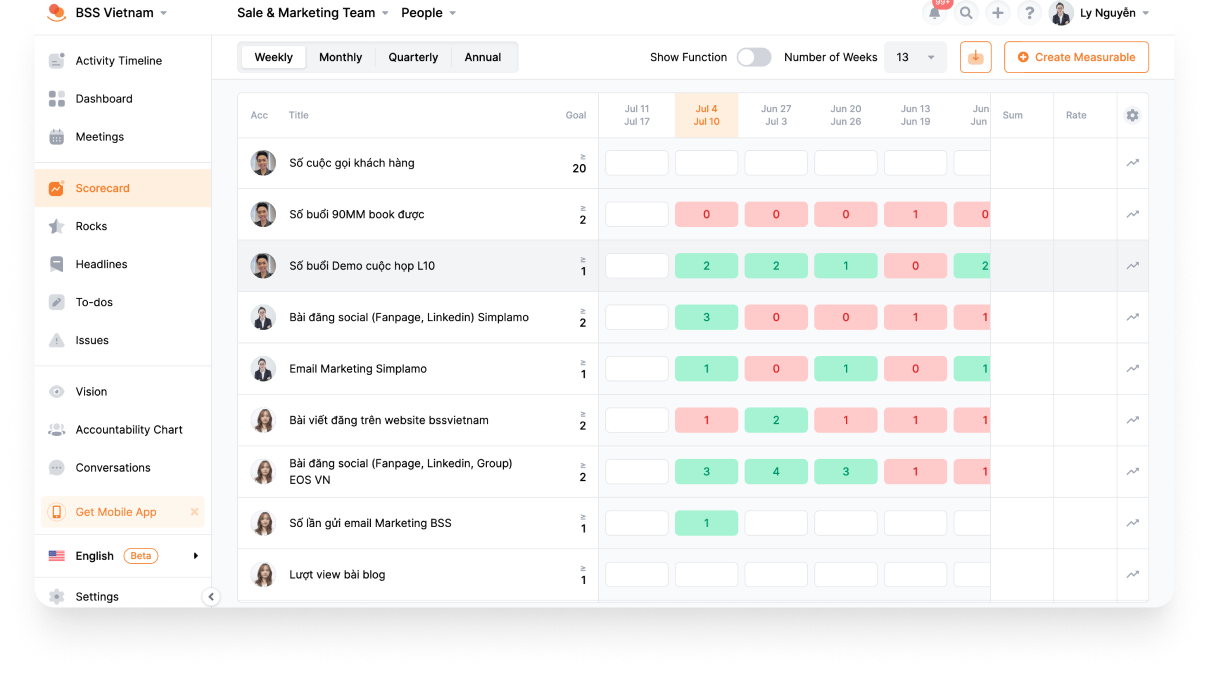
Task: Click the Jul 4 – Jul 10 week header
Action: pos(707,115)
